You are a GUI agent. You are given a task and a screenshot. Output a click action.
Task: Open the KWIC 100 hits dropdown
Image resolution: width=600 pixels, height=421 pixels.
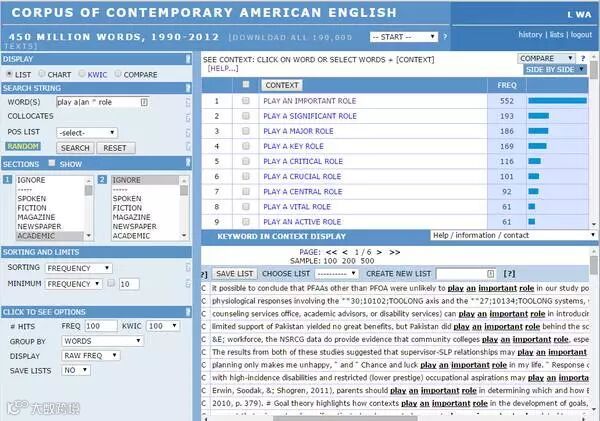163,326
